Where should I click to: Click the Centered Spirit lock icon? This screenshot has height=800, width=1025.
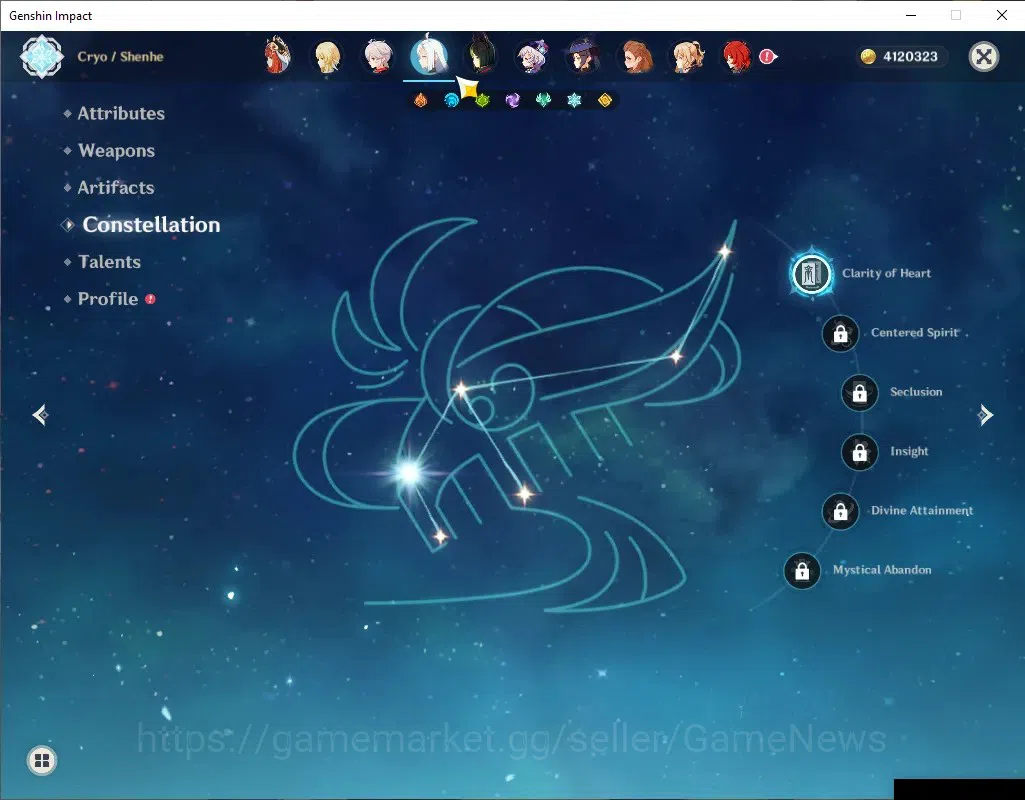pyautogui.click(x=841, y=333)
